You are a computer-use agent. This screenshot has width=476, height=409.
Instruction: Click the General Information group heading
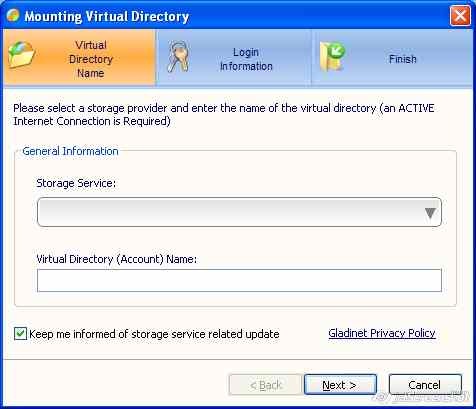pyautogui.click(x=70, y=151)
